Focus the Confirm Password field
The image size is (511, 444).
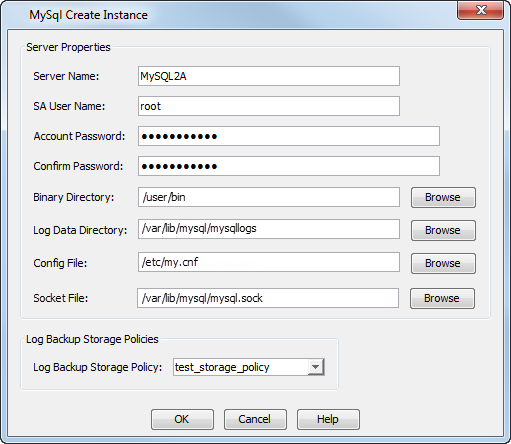tap(289, 166)
